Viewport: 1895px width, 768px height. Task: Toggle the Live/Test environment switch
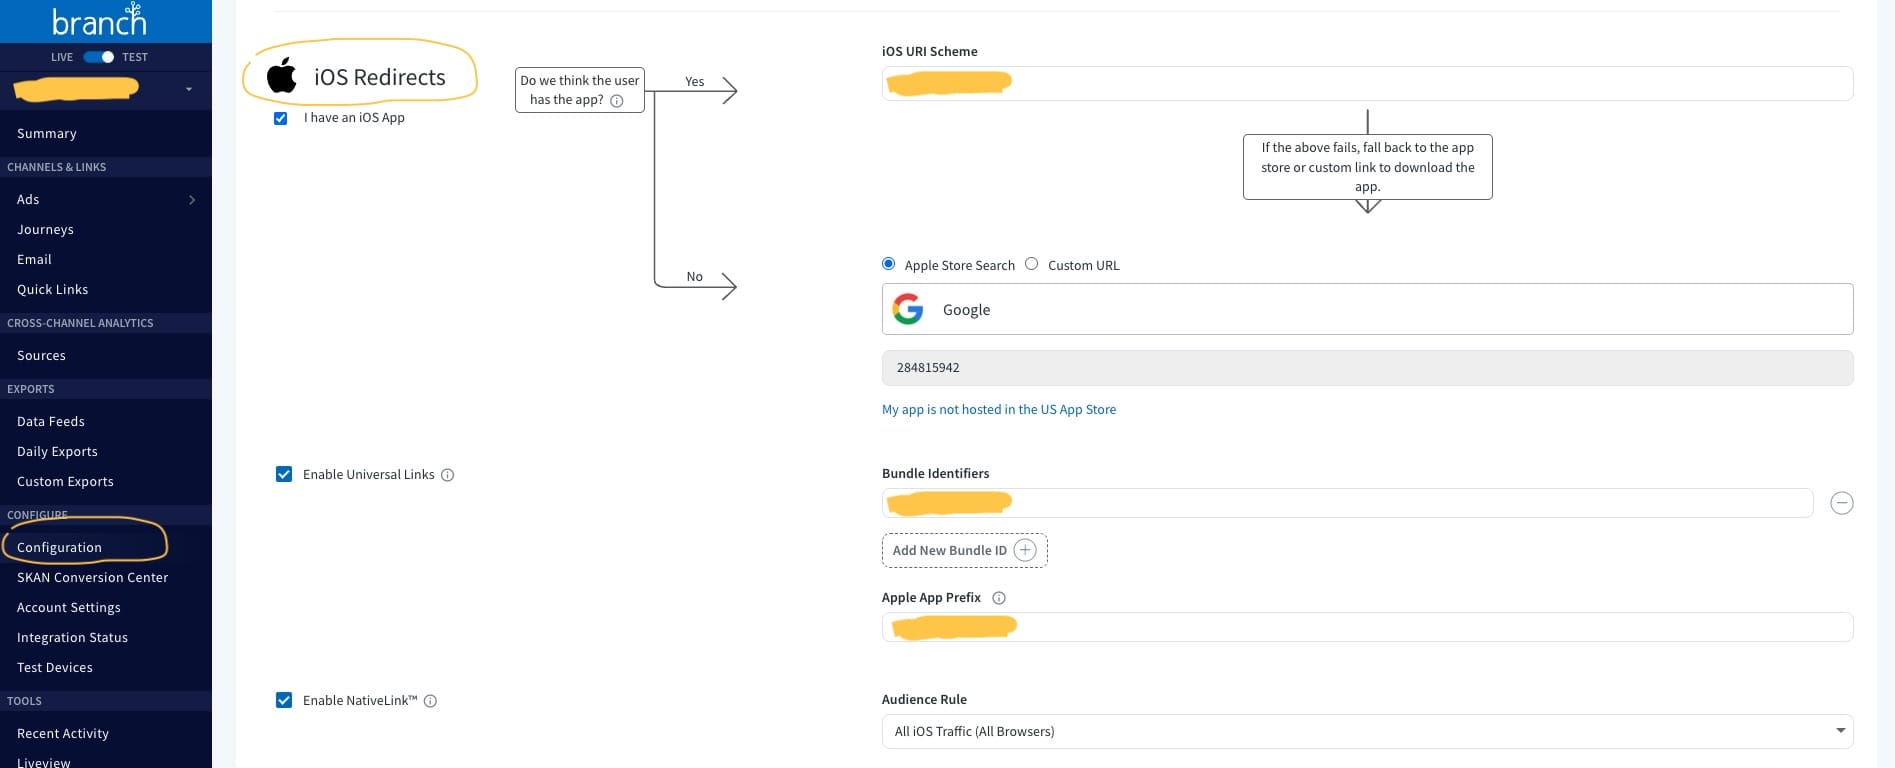pos(99,57)
